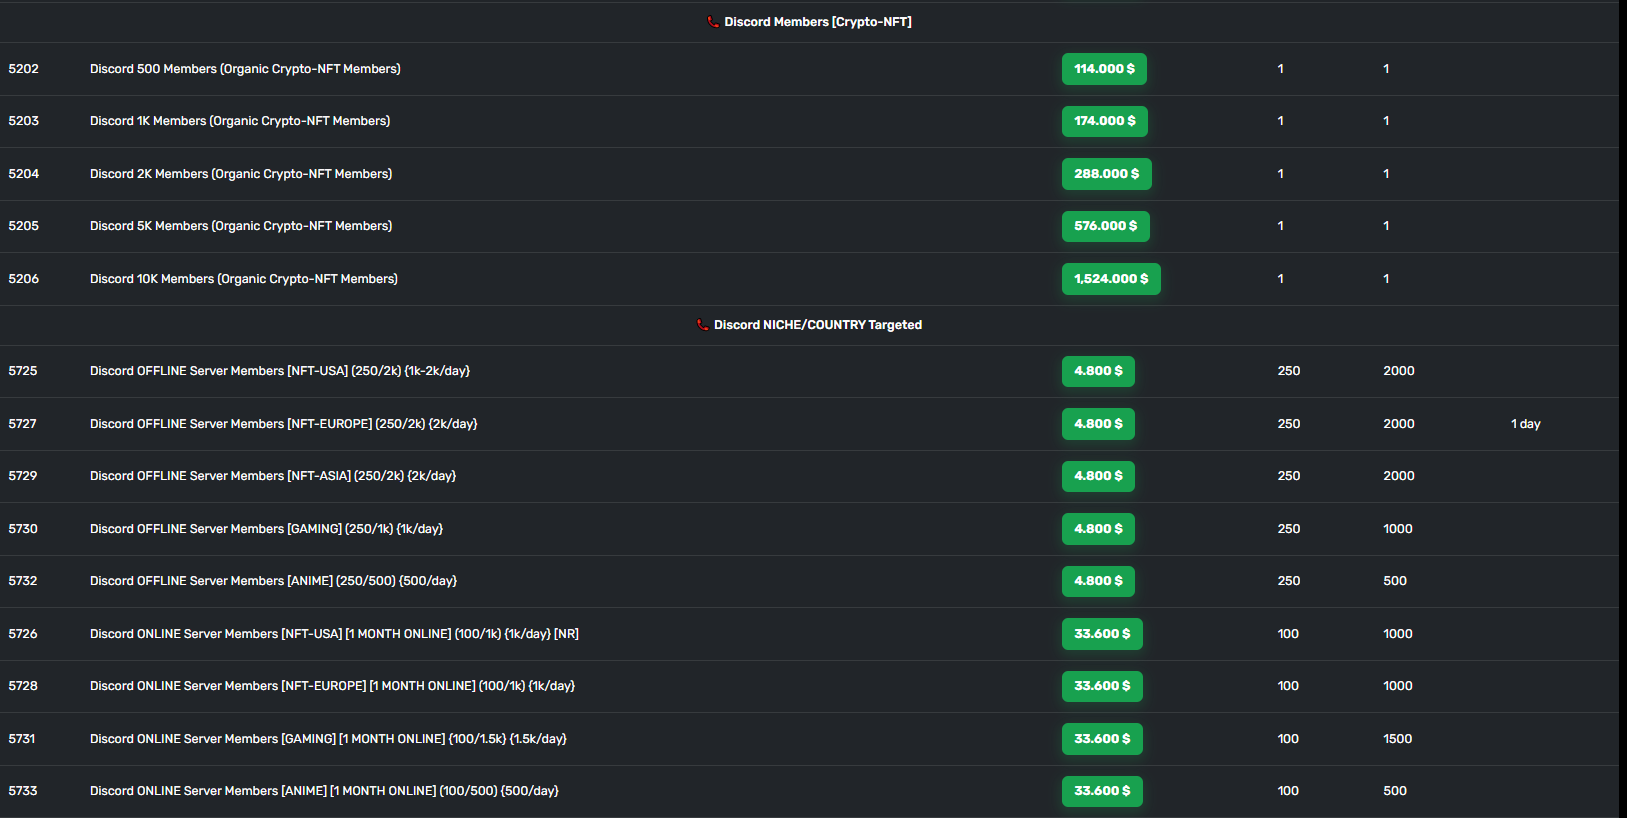This screenshot has height=818, width=1627.
Task: Click the 4.800 $ price for GAMING offline row
Action: (x=1098, y=529)
